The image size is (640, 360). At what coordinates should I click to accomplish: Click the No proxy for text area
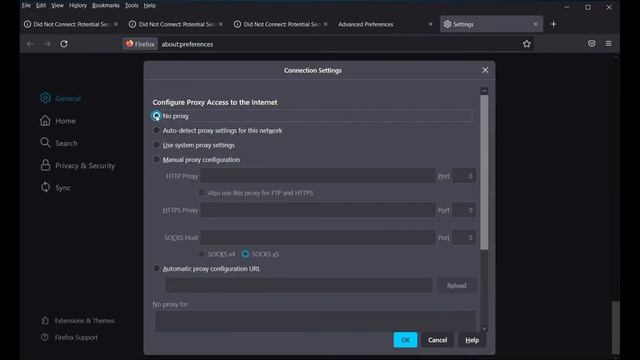[316, 321]
